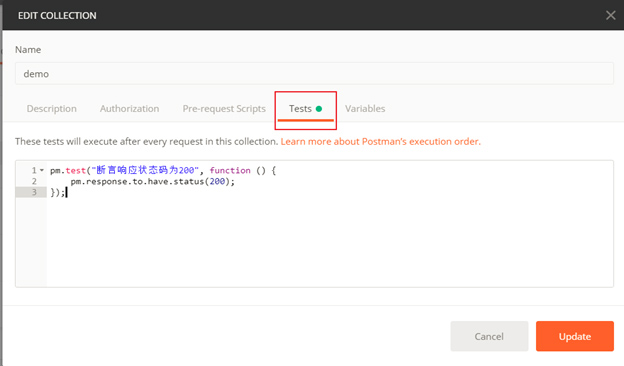Click line number 2 in editor gutter
The width and height of the screenshot is (624, 366).
click(34, 181)
